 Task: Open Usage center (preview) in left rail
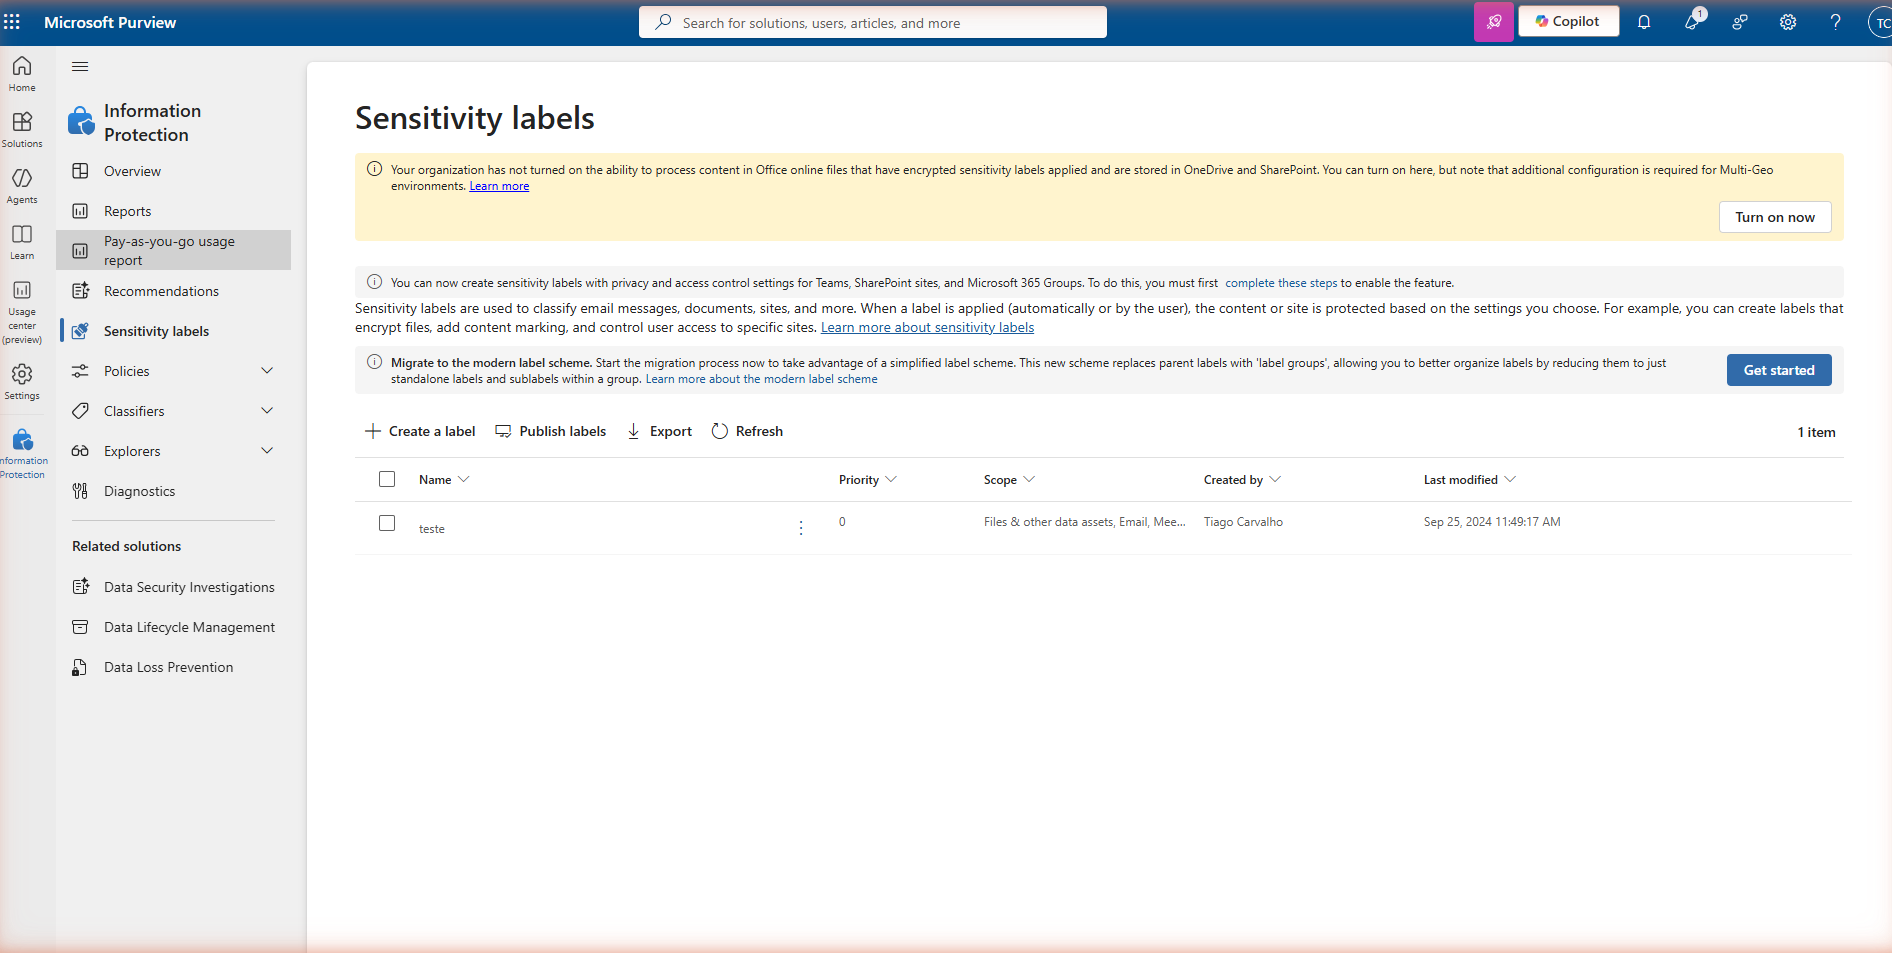22,311
